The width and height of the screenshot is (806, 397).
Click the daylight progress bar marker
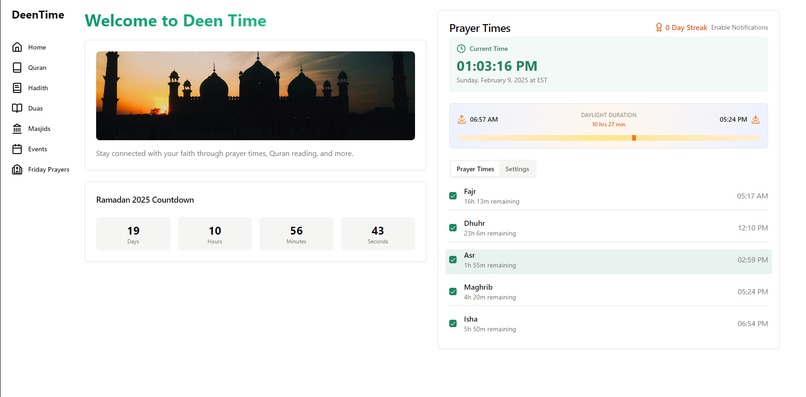pos(634,138)
